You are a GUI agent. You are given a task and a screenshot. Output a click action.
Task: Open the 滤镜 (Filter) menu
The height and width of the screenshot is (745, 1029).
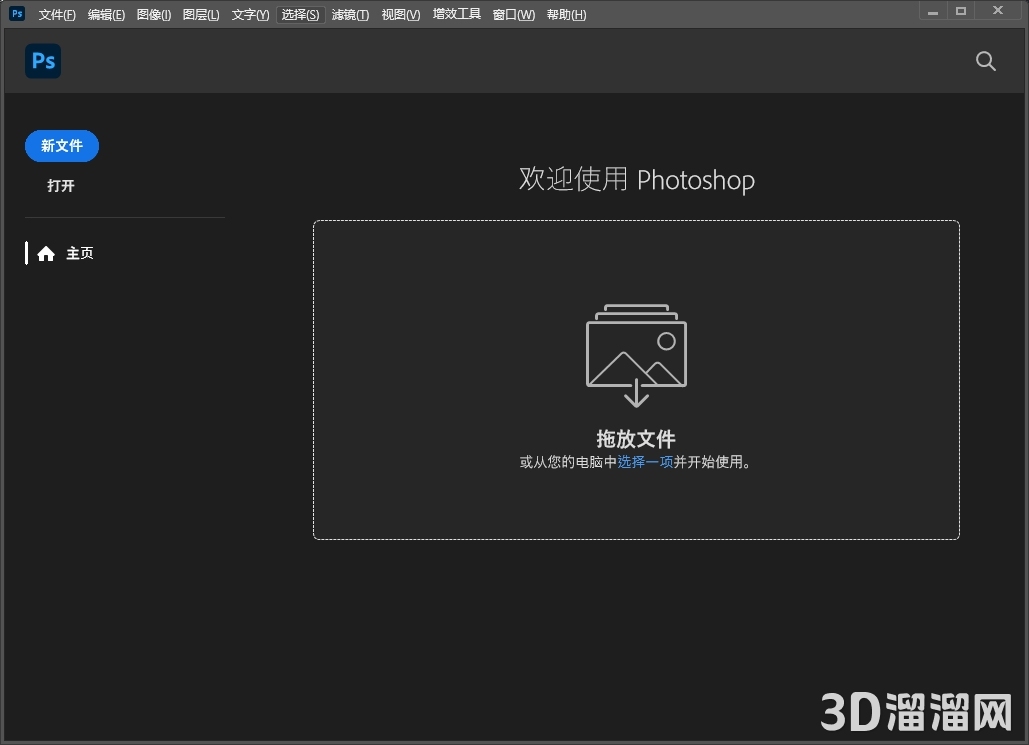[350, 14]
